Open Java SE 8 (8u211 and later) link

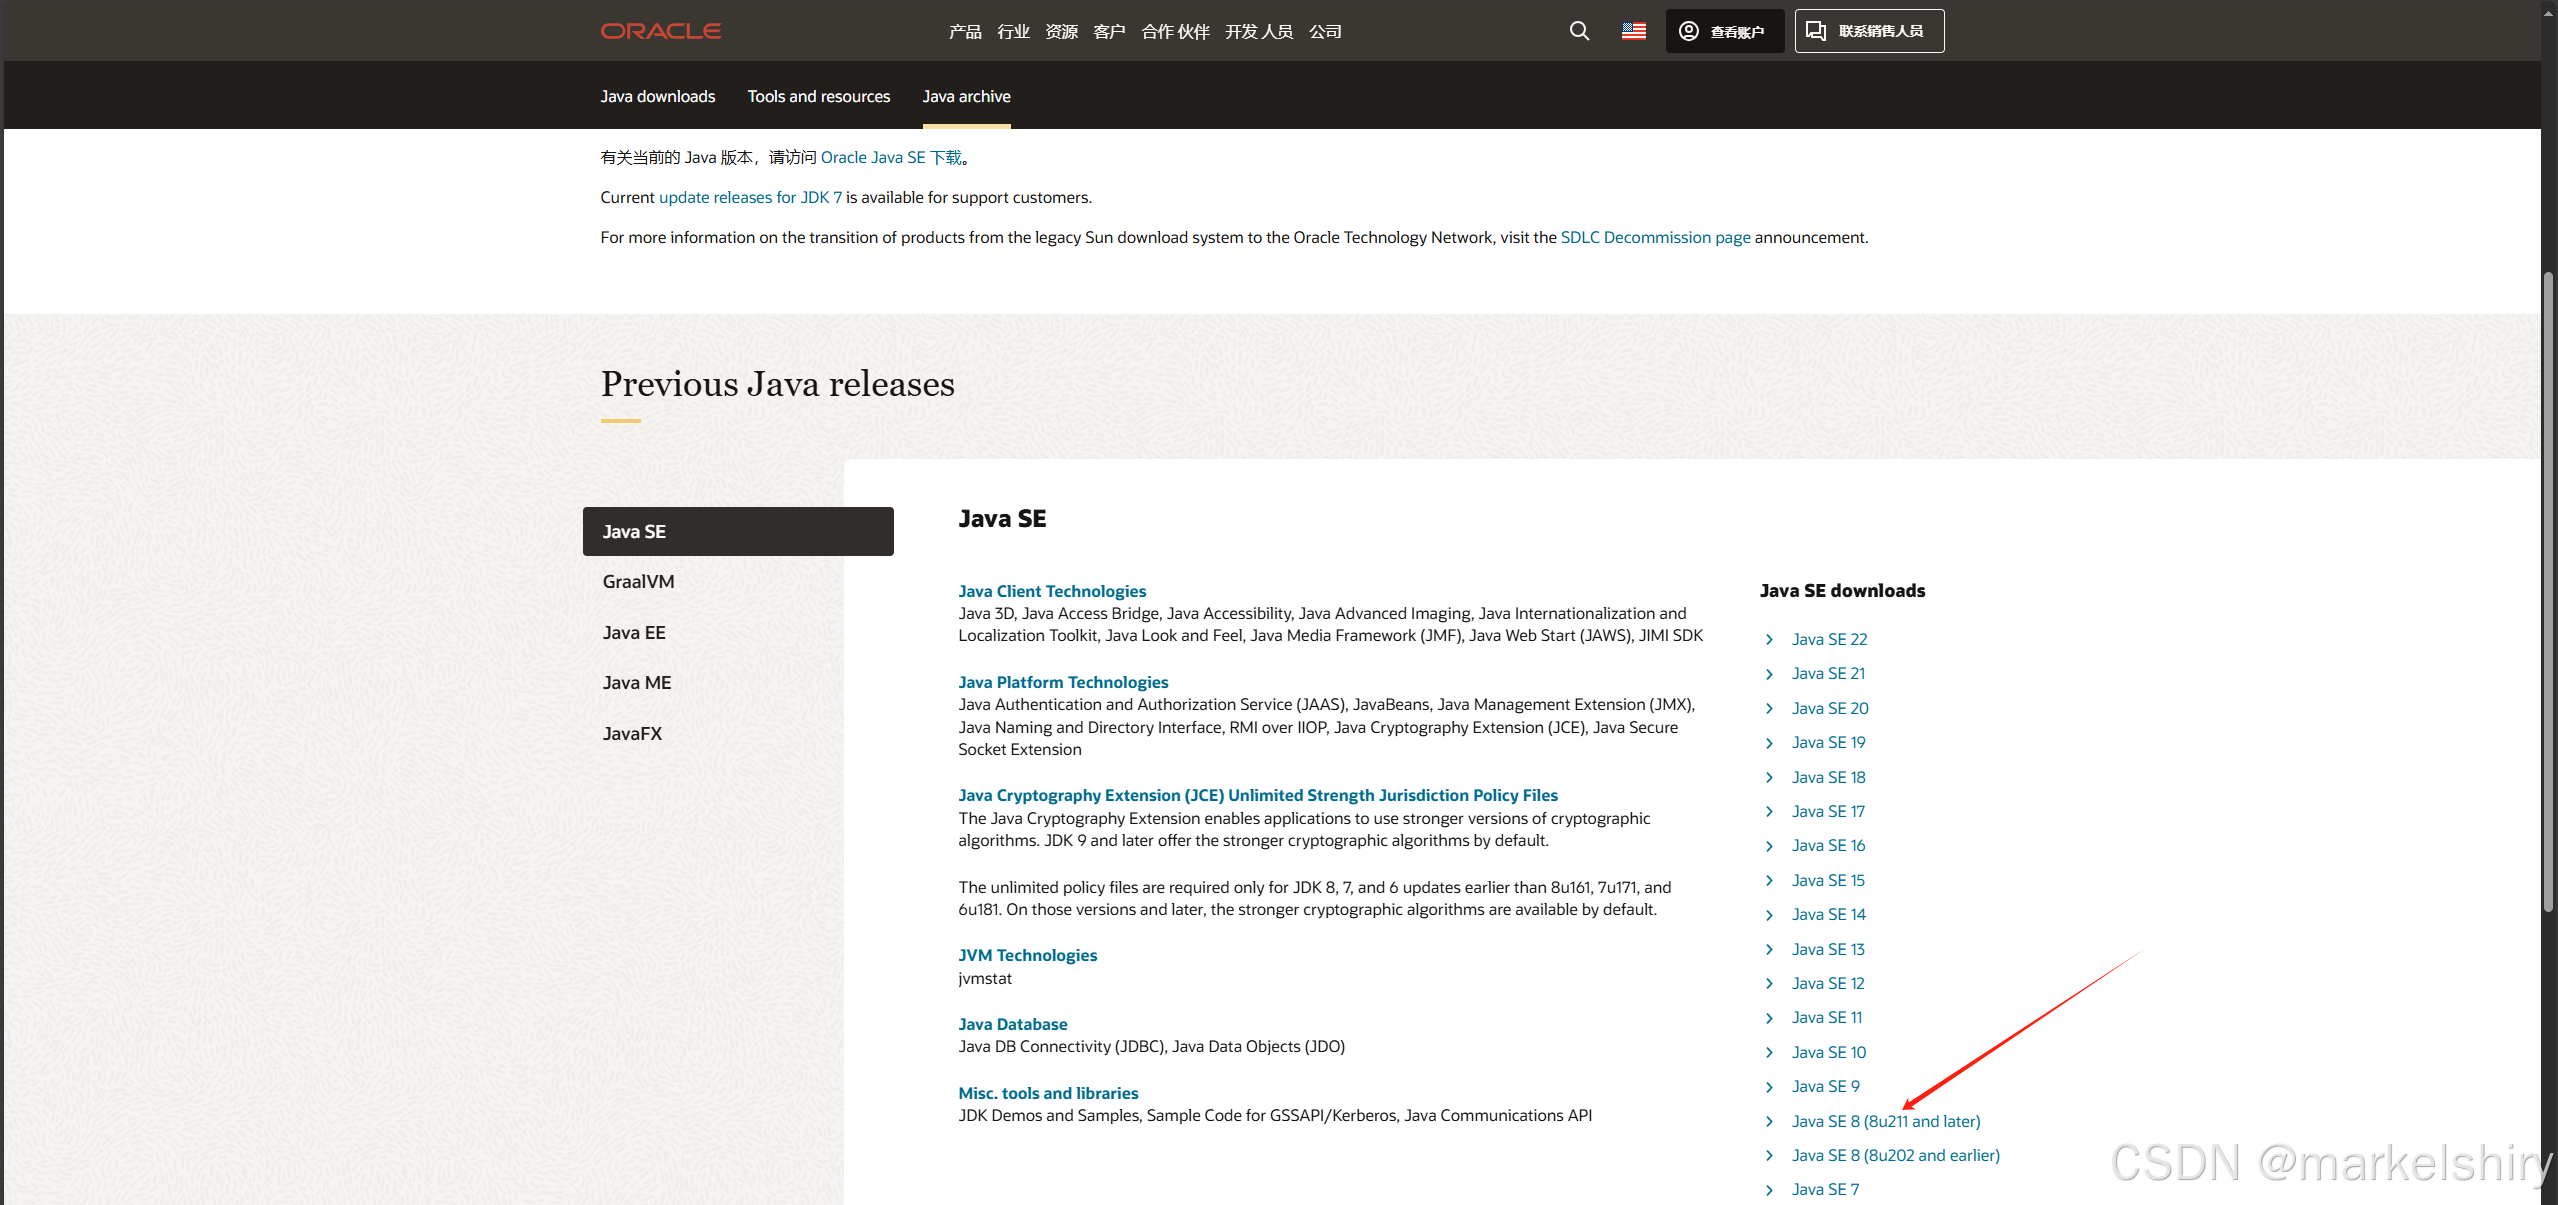click(1885, 1121)
